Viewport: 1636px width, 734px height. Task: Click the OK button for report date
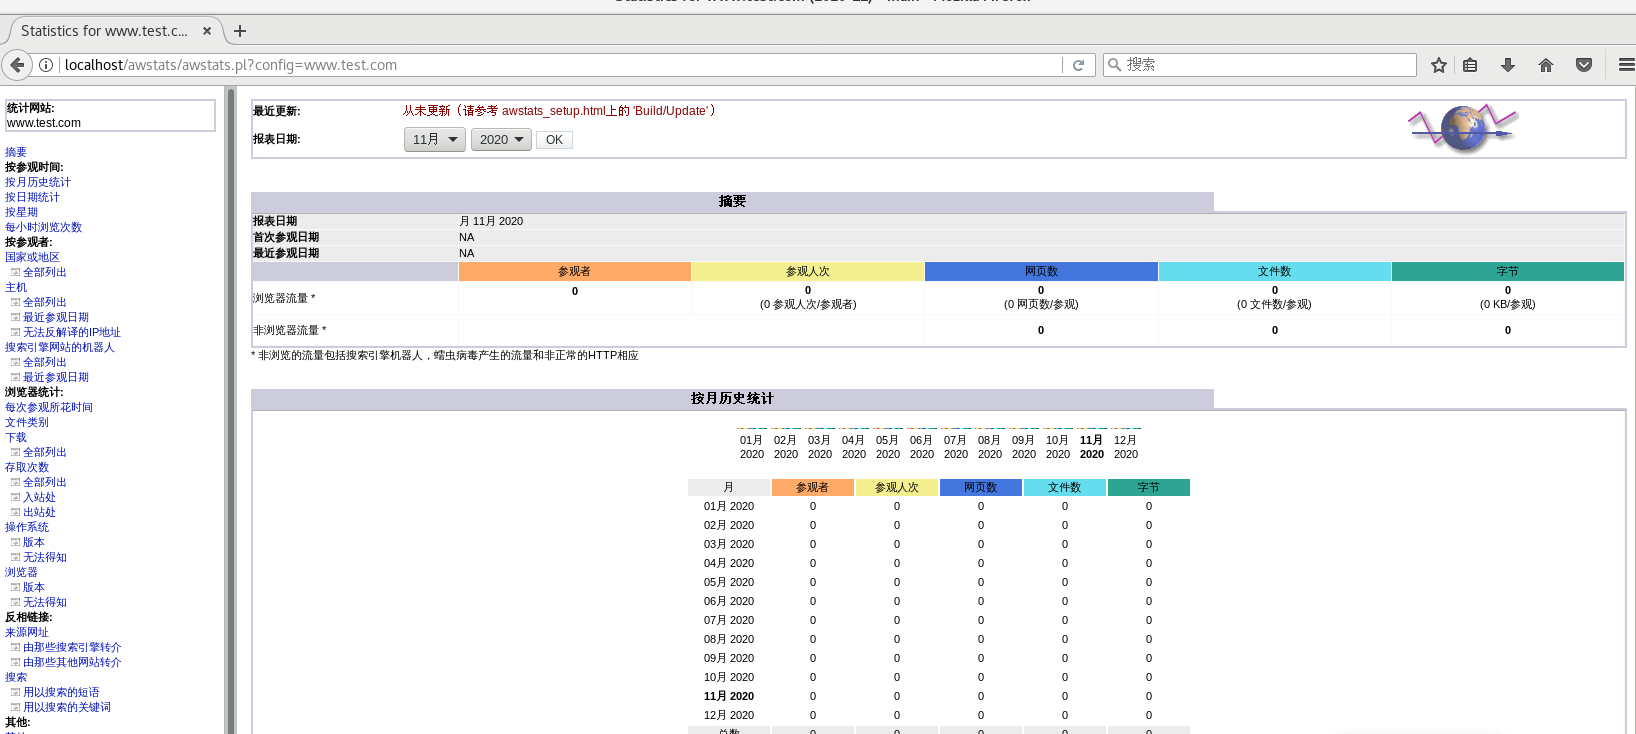click(x=554, y=140)
